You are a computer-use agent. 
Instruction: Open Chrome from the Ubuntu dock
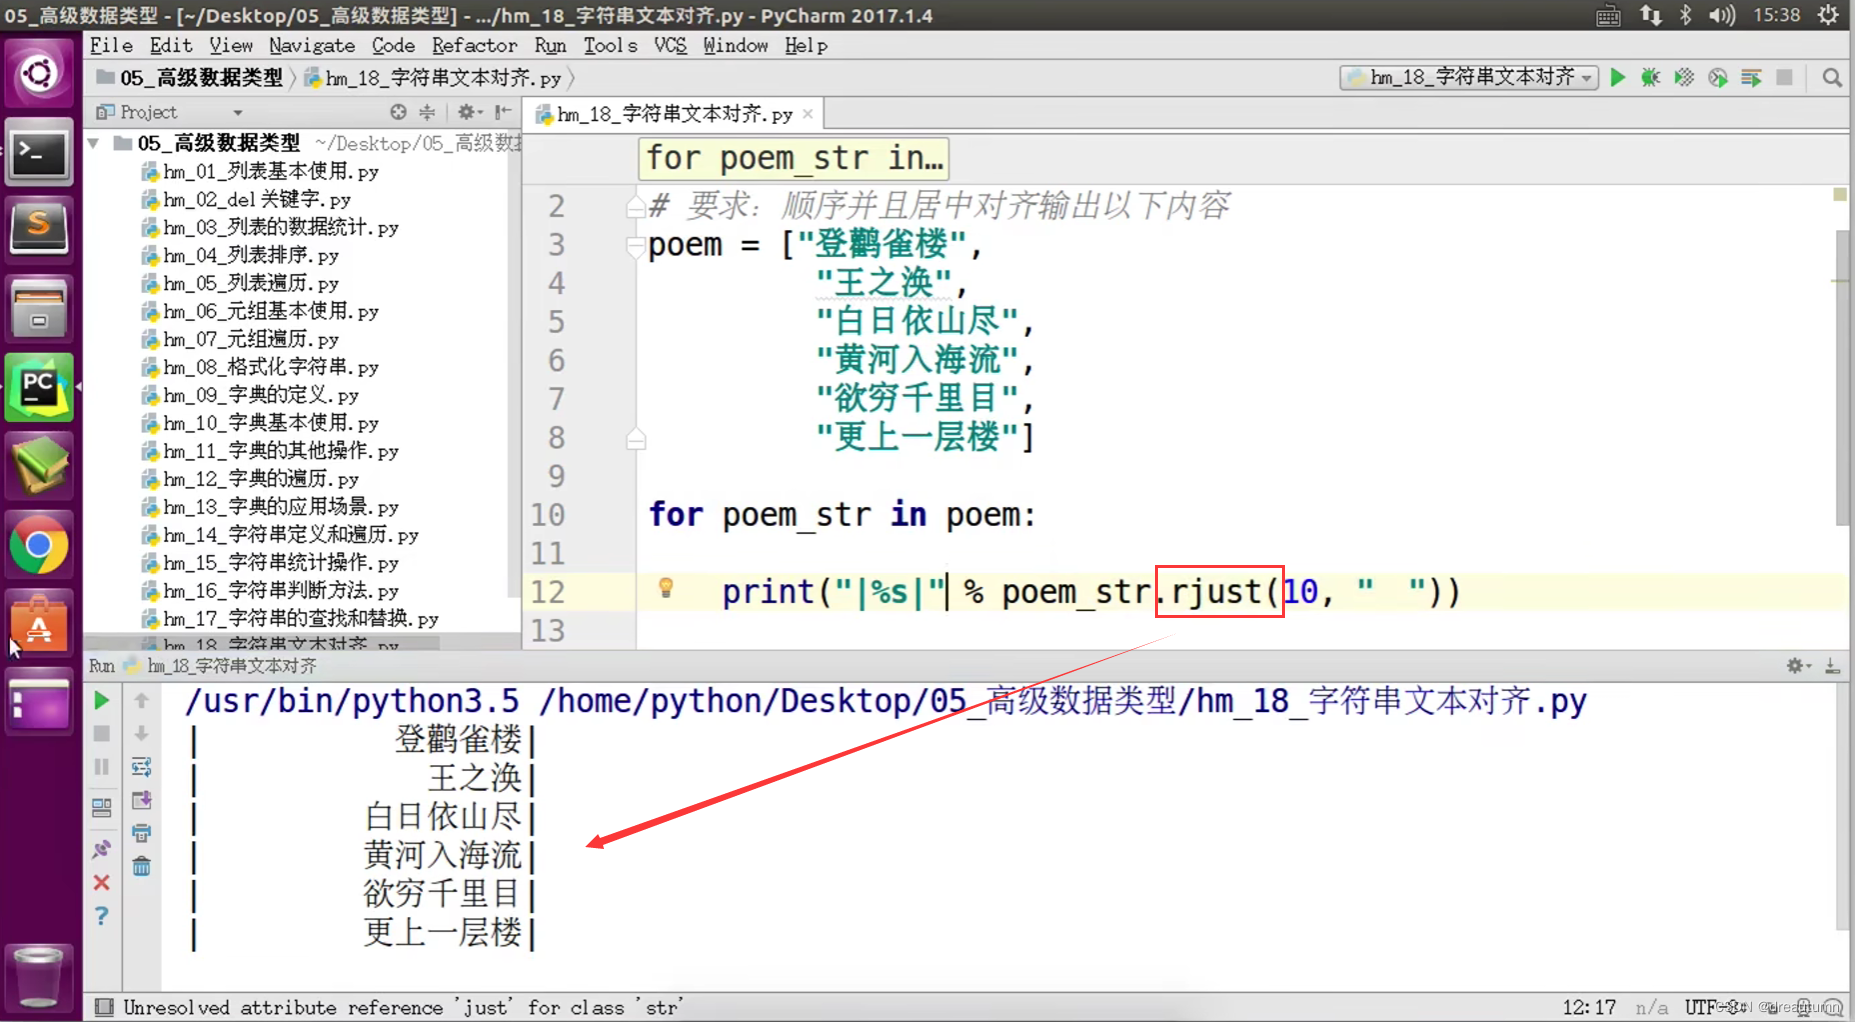[x=39, y=546]
